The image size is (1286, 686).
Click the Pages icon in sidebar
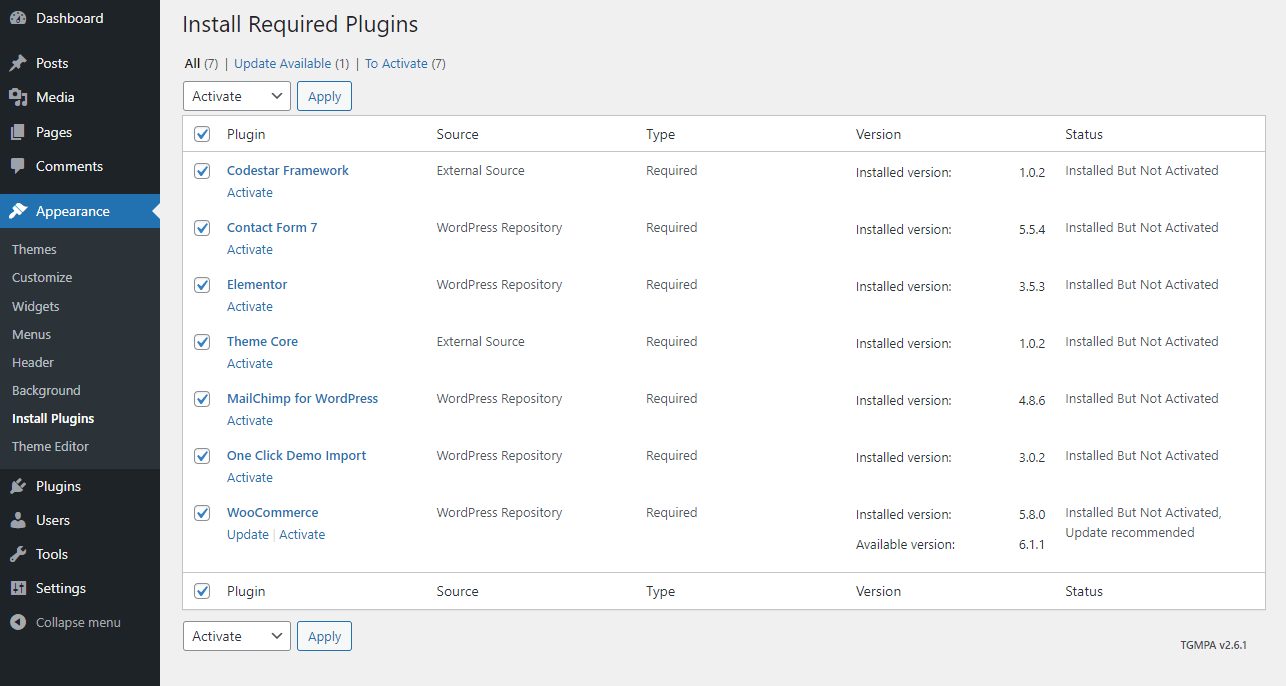click(x=18, y=132)
